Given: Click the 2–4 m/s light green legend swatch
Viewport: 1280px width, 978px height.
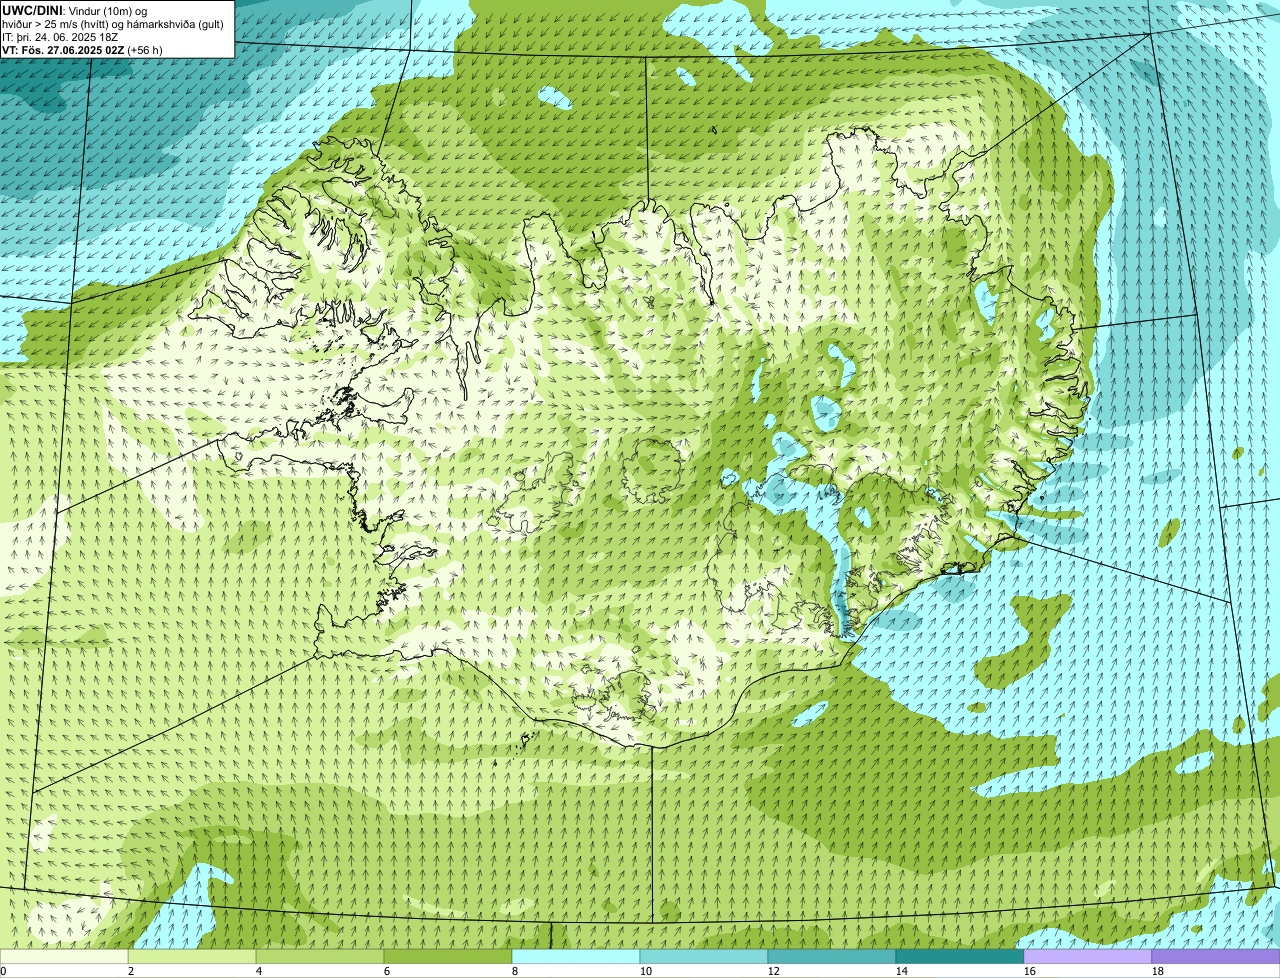Looking at the screenshot, I should (192, 956).
